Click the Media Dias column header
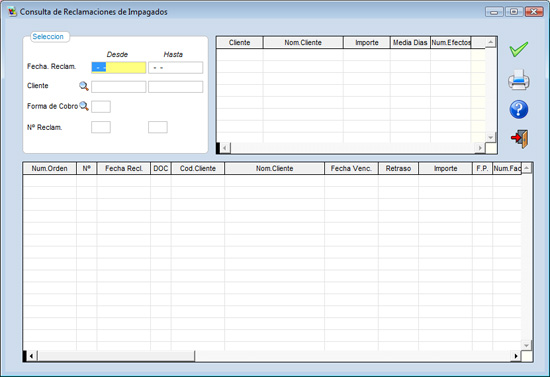The width and height of the screenshot is (550, 377). click(x=410, y=42)
